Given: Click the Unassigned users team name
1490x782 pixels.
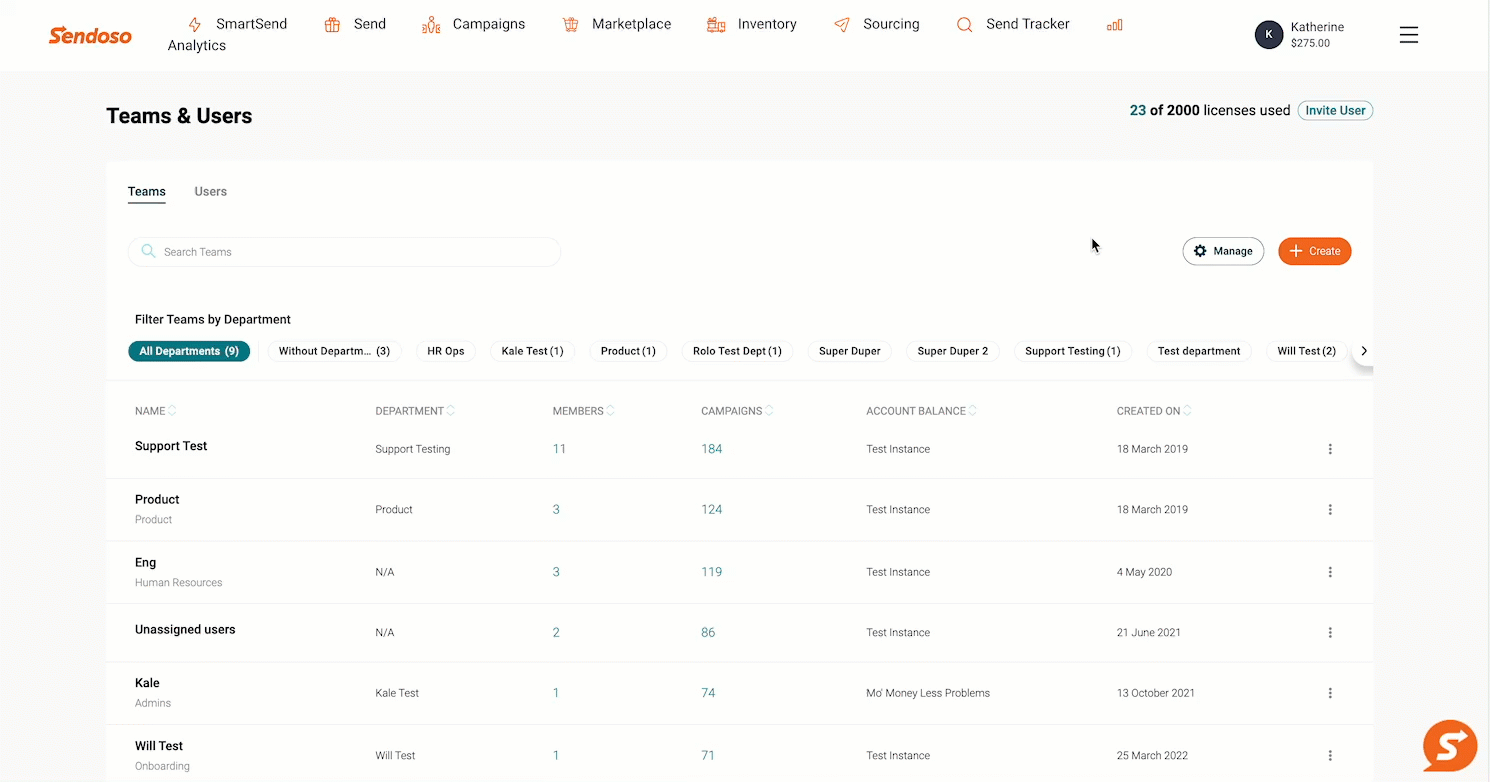Looking at the screenshot, I should pyautogui.click(x=185, y=630).
